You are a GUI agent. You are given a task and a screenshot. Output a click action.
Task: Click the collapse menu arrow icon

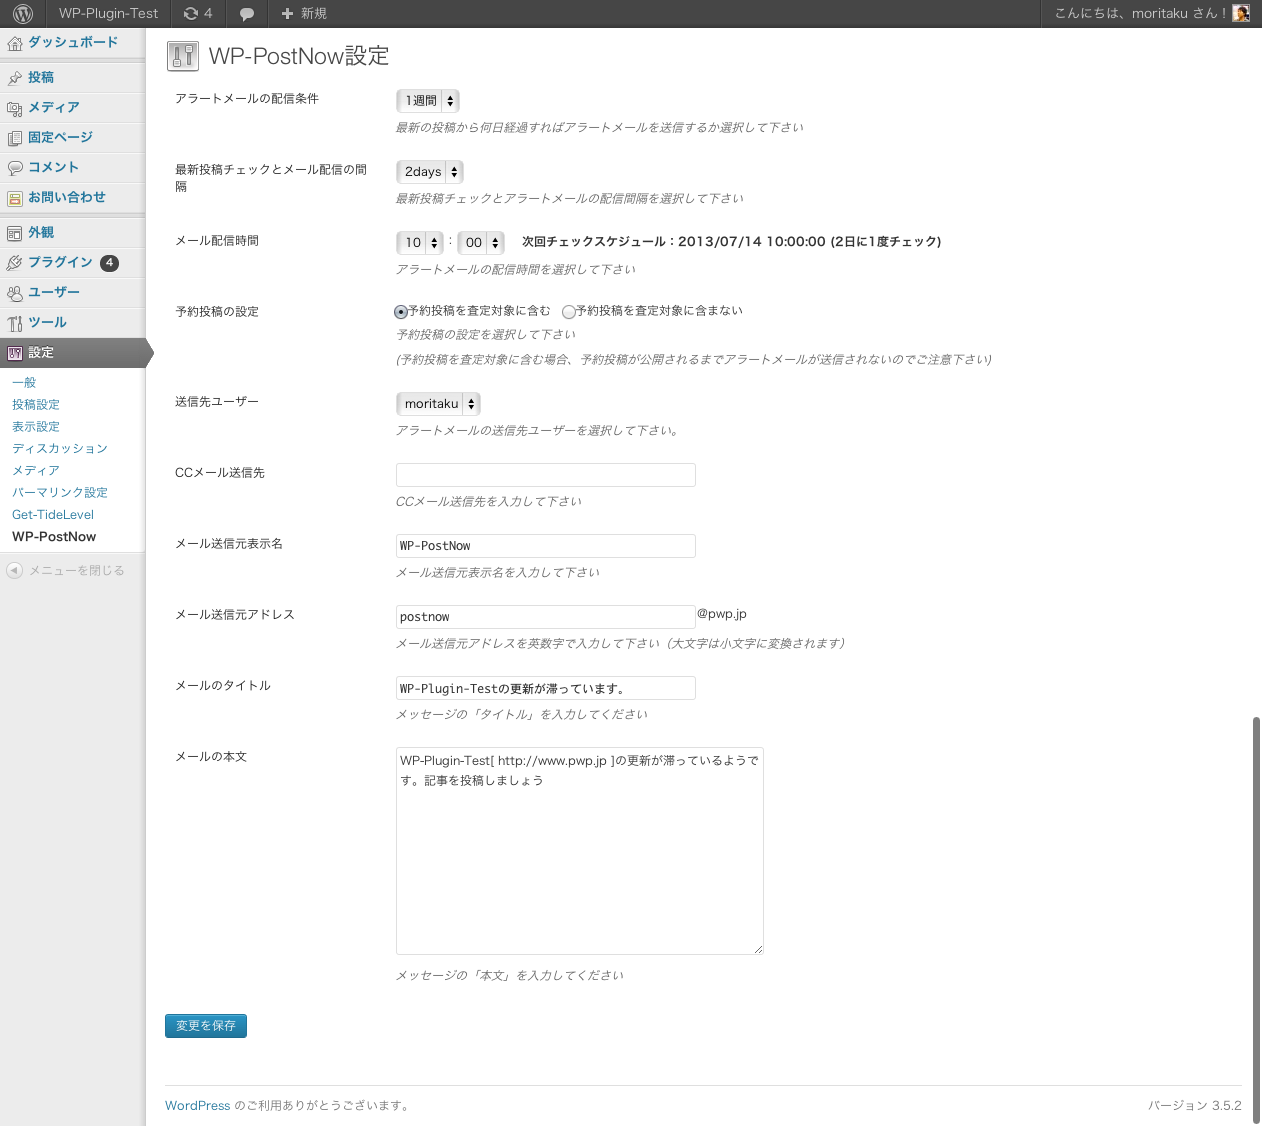[14, 570]
